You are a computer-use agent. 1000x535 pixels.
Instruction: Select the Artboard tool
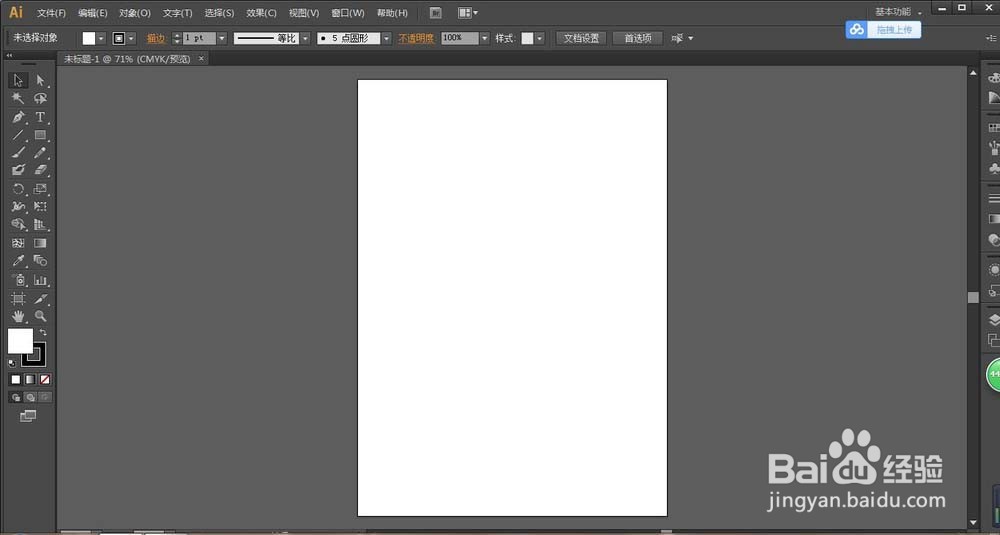coord(18,298)
